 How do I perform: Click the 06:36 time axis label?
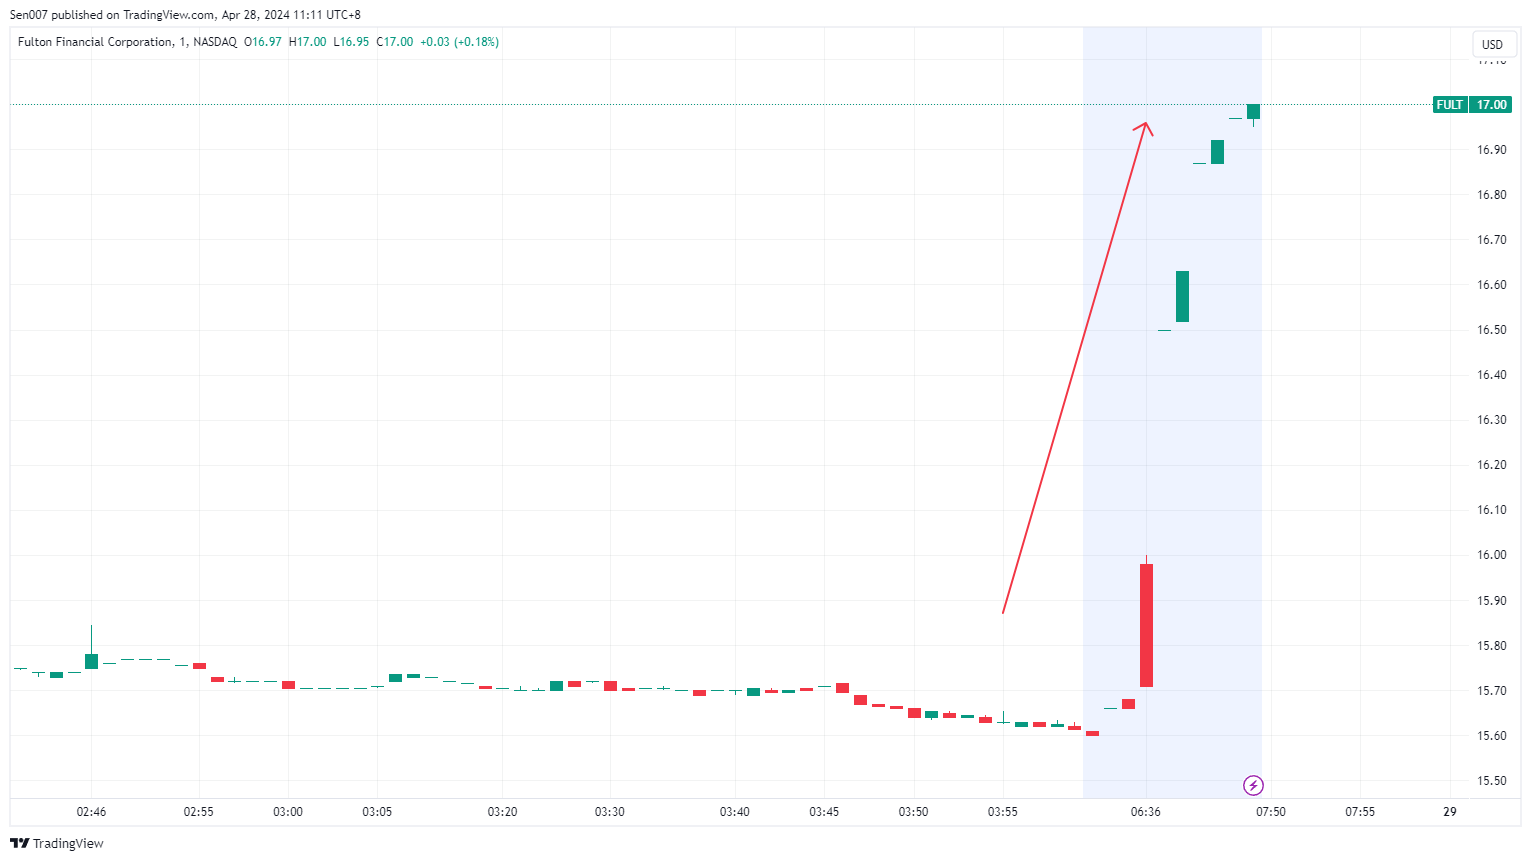tap(1146, 812)
